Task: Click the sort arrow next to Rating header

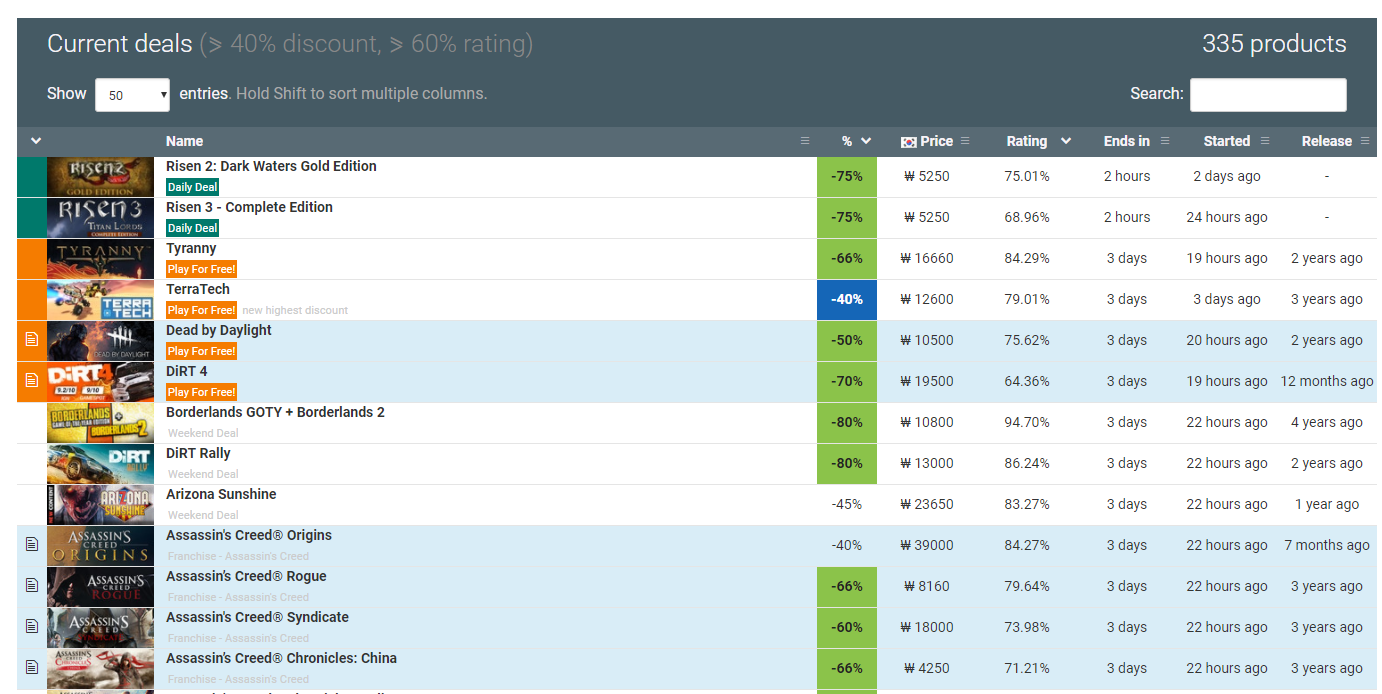Action: click(1066, 141)
